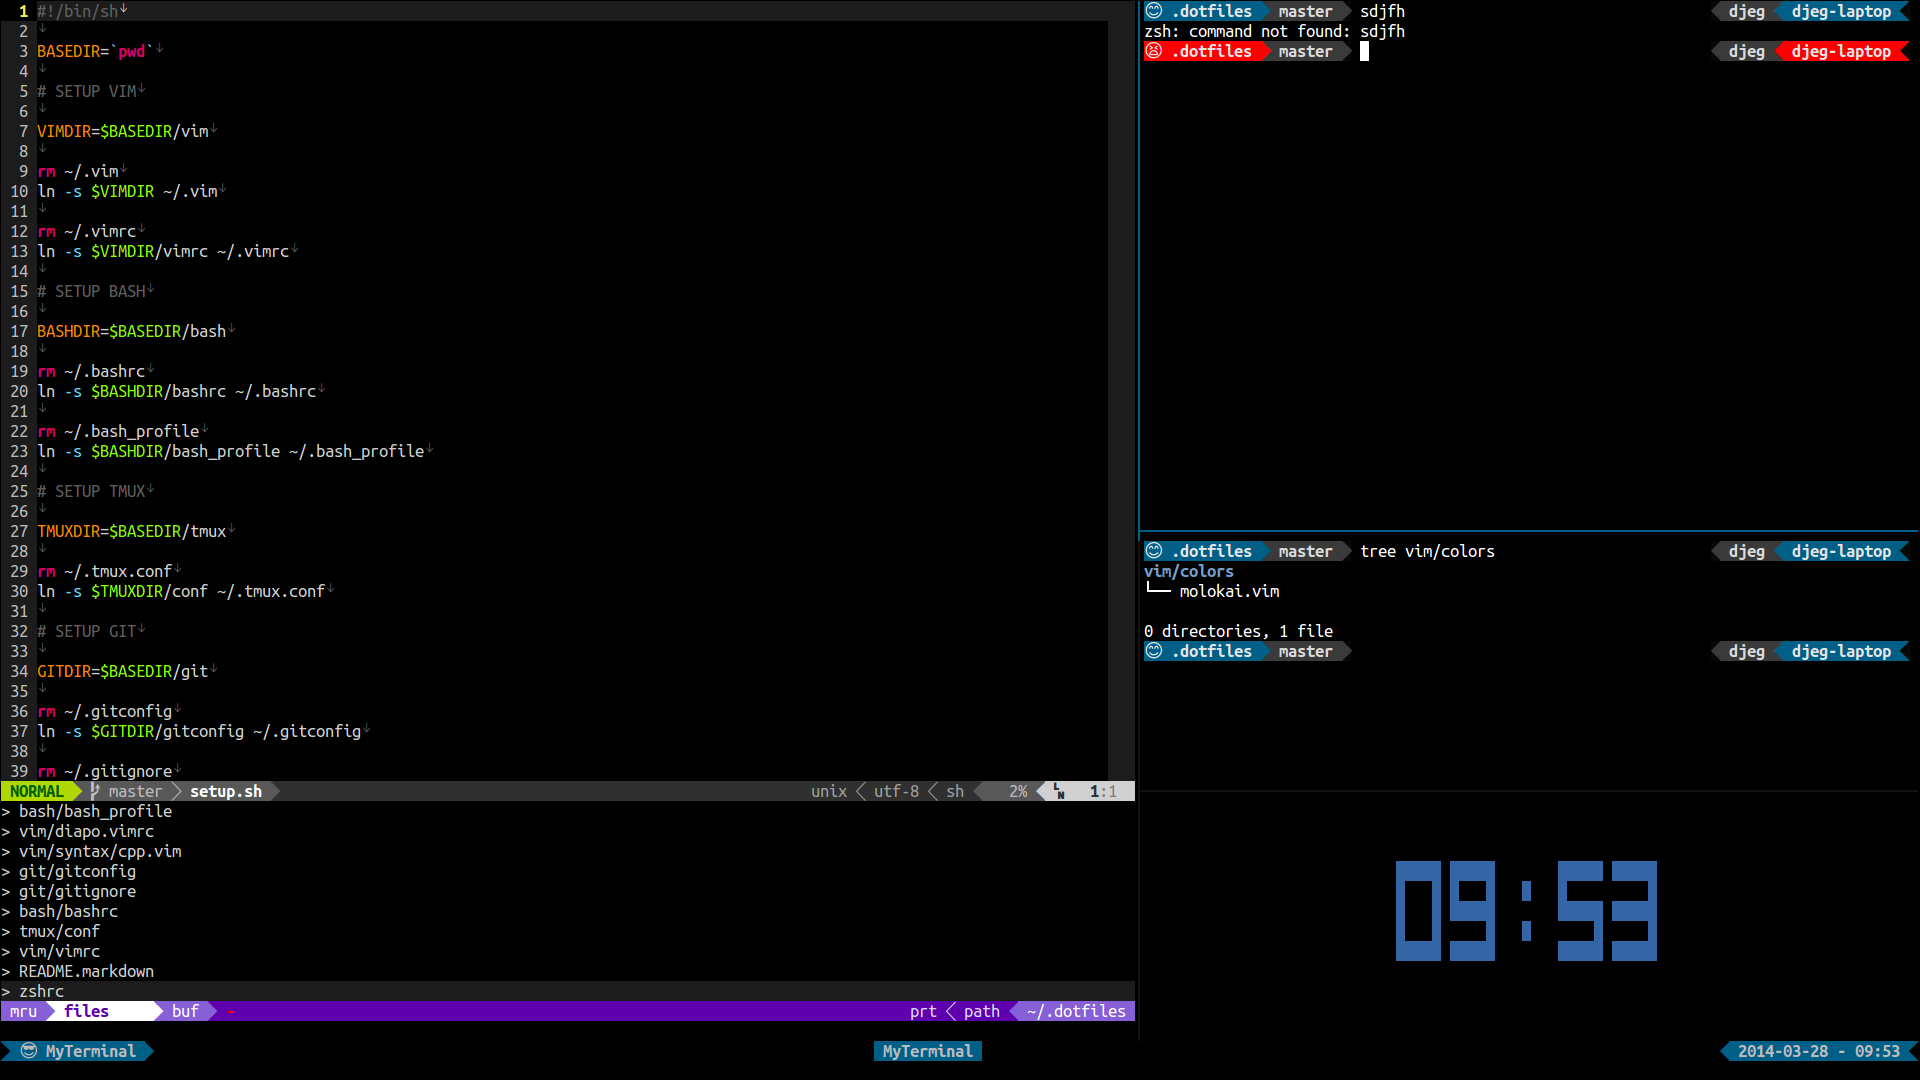The width and height of the screenshot is (1920, 1080).
Task: Click the tree branch symbol before molokai.vim
Action: pos(1158,591)
